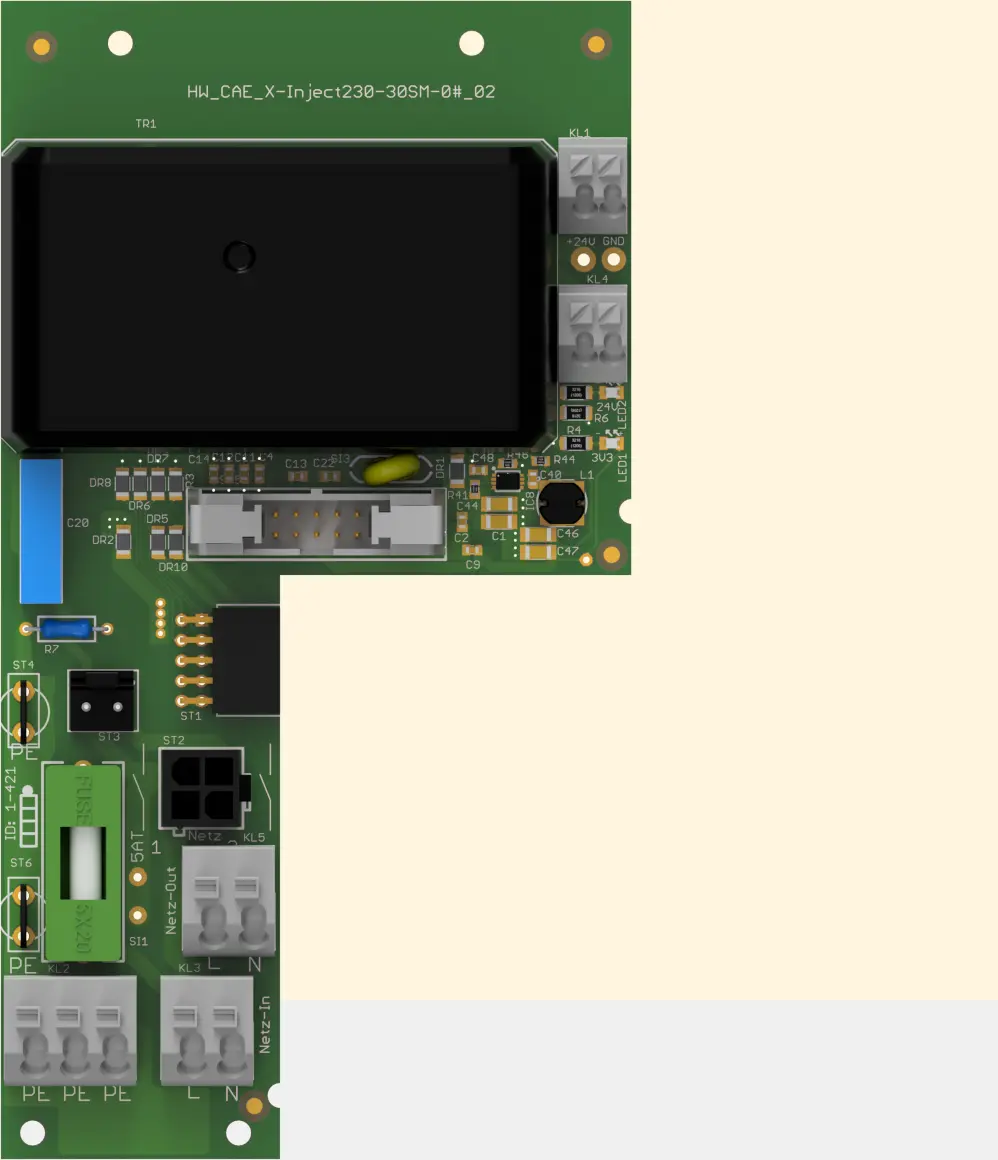Click the blue R7 resistor
998x1160 pixels.
point(66,628)
